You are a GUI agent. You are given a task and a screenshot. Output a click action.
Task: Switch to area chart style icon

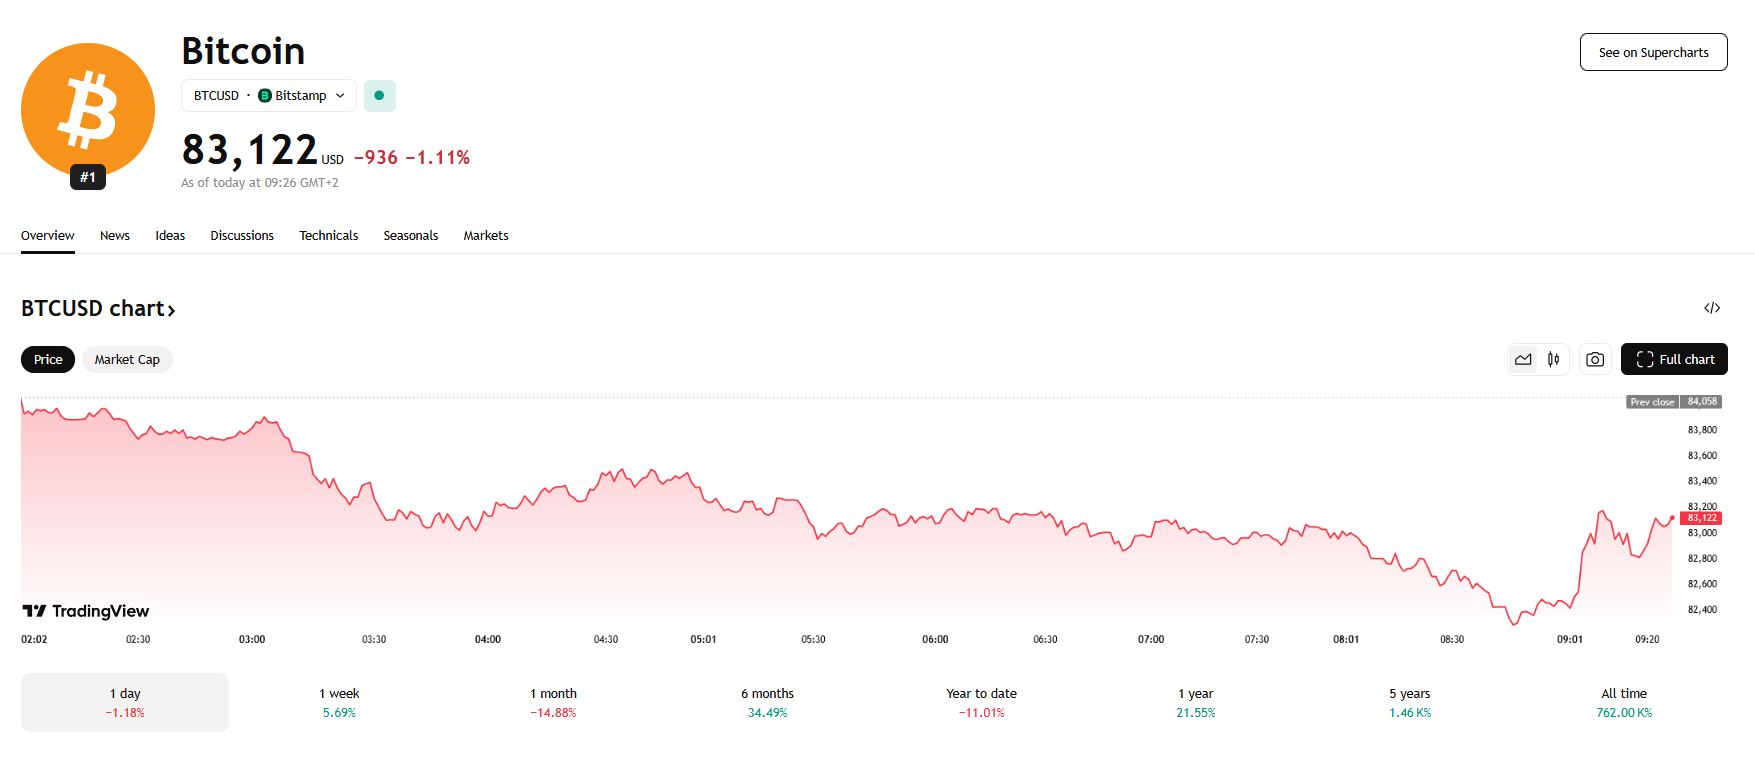click(1523, 360)
